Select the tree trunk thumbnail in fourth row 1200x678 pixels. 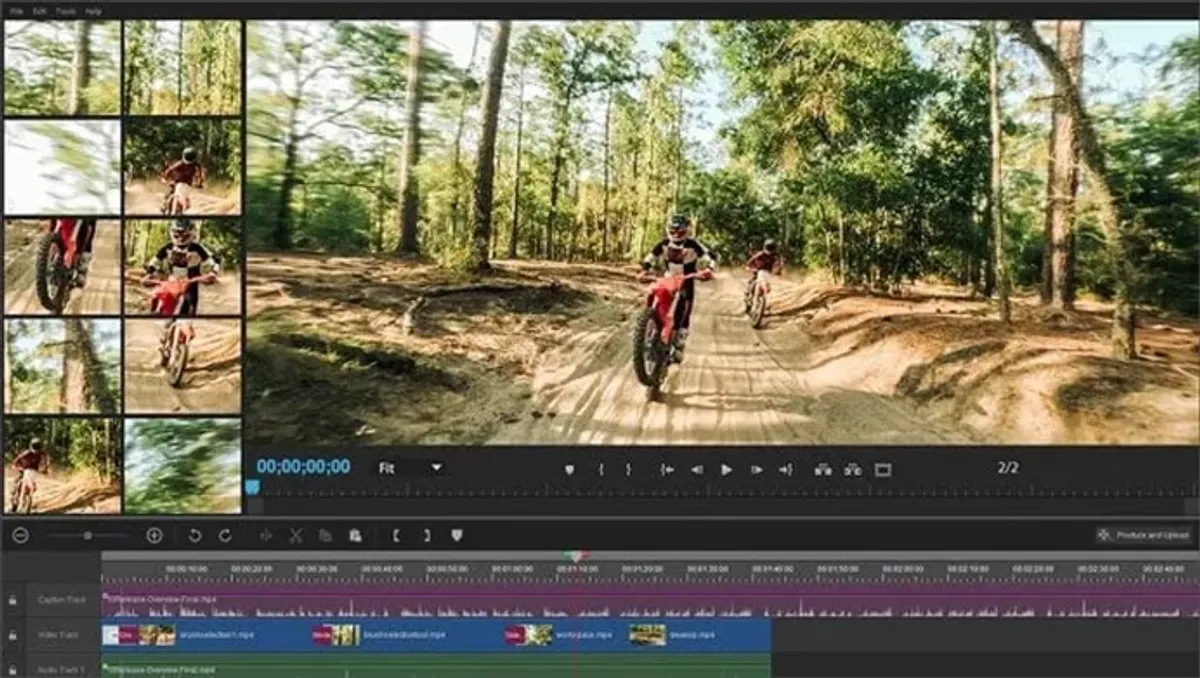point(62,366)
